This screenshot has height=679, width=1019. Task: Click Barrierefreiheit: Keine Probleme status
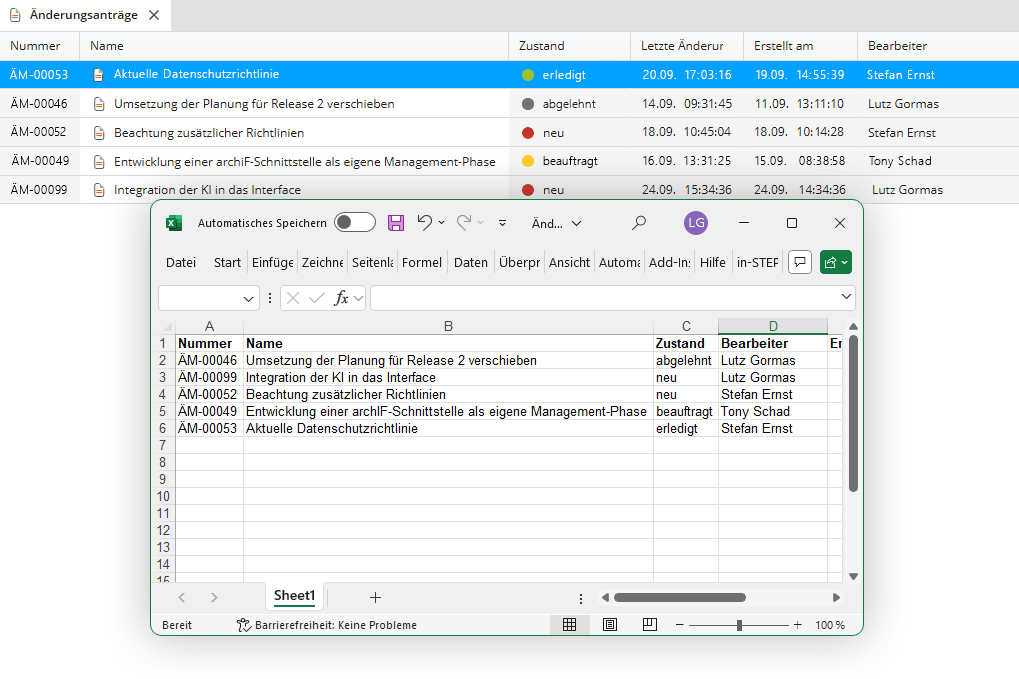326,625
